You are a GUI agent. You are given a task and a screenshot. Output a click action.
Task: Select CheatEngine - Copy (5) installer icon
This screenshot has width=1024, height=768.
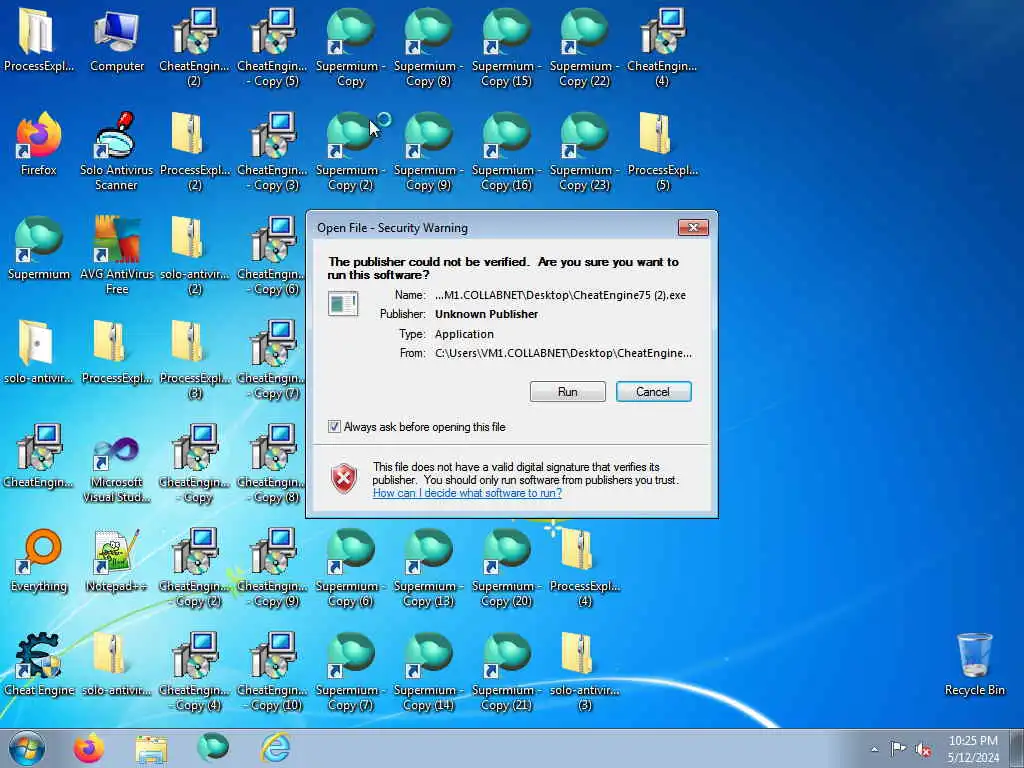pyautogui.click(x=272, y=47)
